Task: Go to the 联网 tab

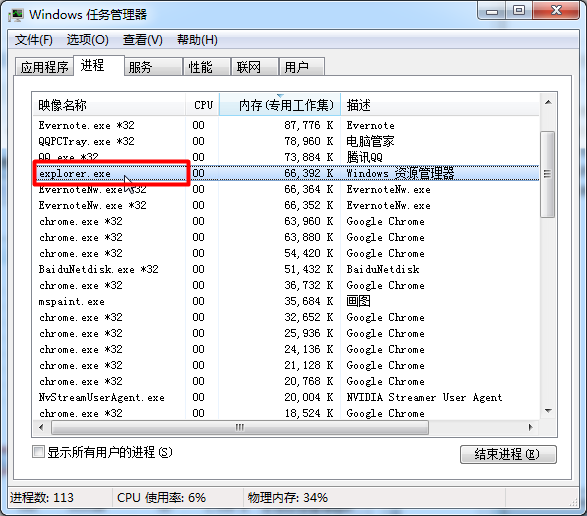Action: (x=255, y=67)
